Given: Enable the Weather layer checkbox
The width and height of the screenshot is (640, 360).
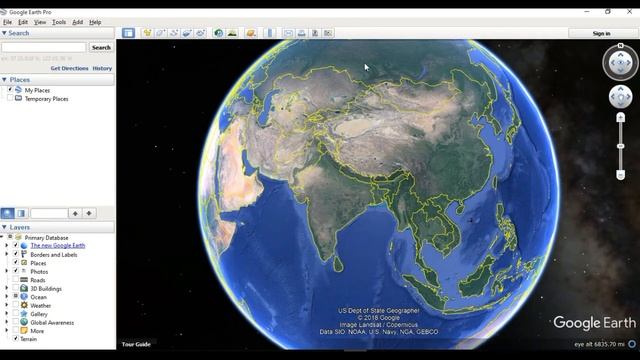Looking at the screenshot, I should 16,305.
